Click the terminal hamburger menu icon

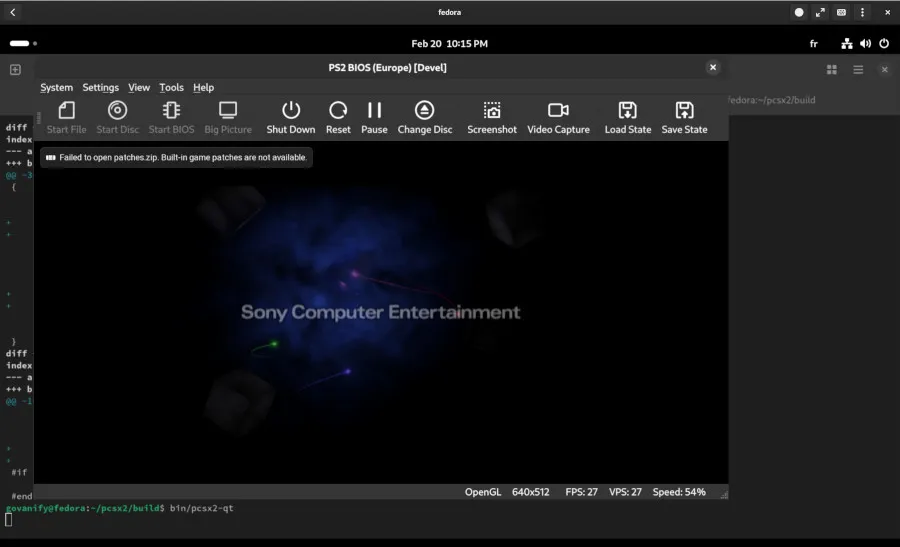[x=858, y=70]
